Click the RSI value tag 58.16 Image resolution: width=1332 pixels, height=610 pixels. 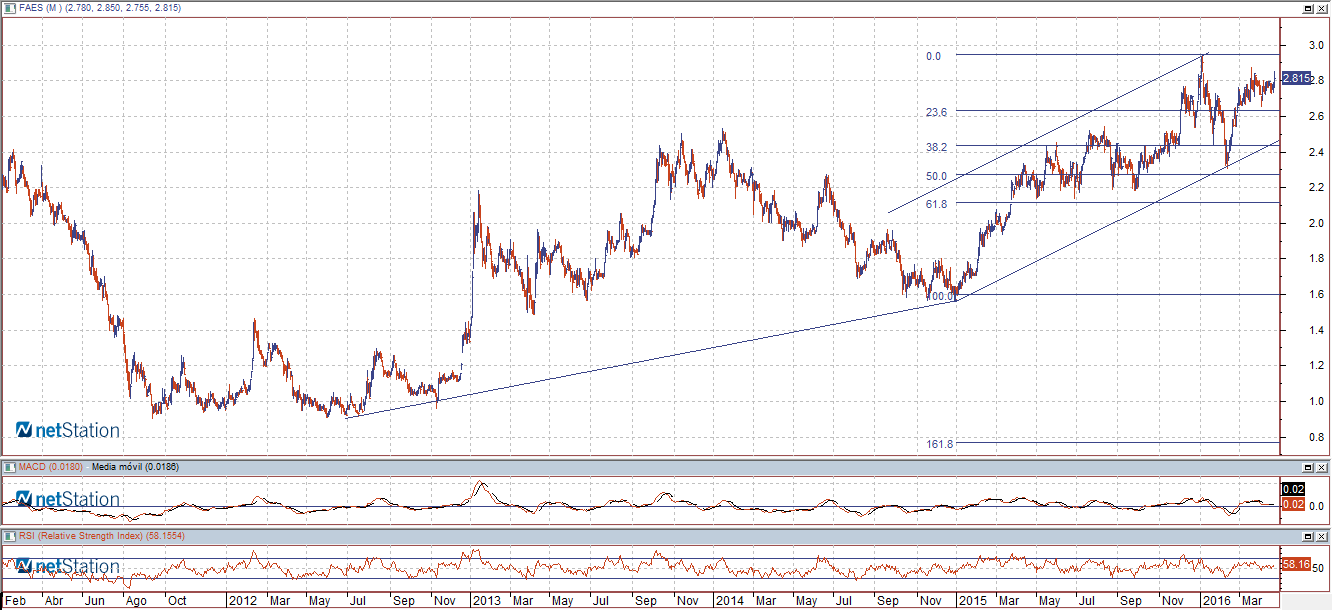pos(1296,565)
